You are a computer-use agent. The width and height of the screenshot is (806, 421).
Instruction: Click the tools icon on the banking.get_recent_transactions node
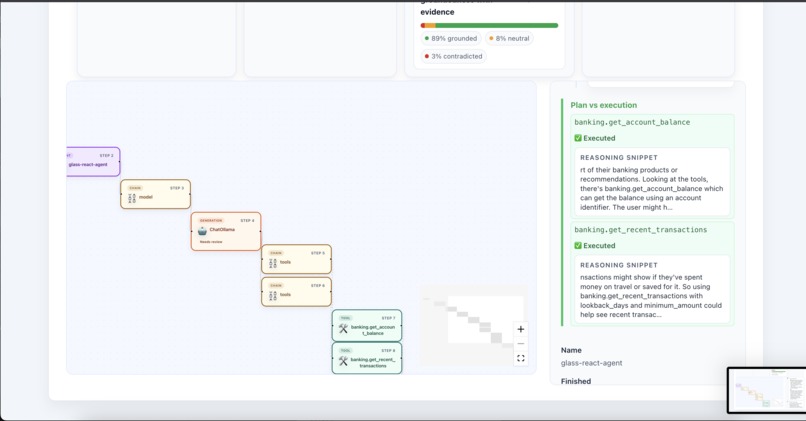[343, 361]
